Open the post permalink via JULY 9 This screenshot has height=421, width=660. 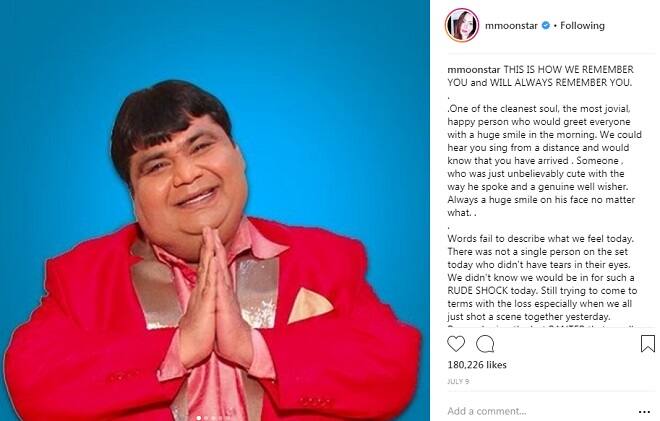coord(458,381)
